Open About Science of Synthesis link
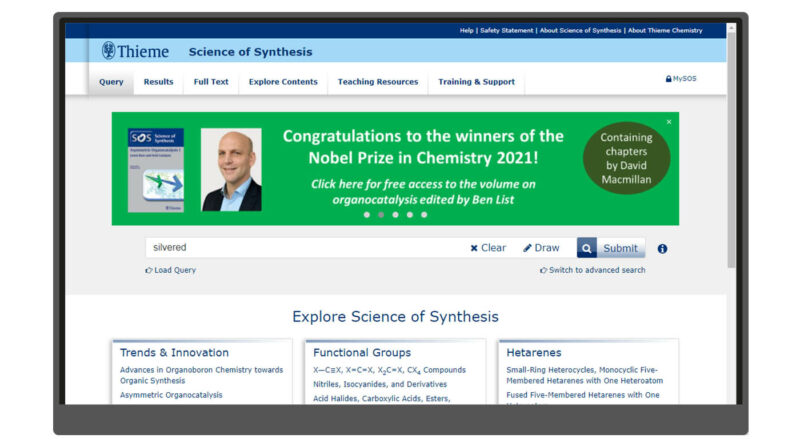Image resolution: width=800 pixels, height=446 pixels. [x=581, y=31]
